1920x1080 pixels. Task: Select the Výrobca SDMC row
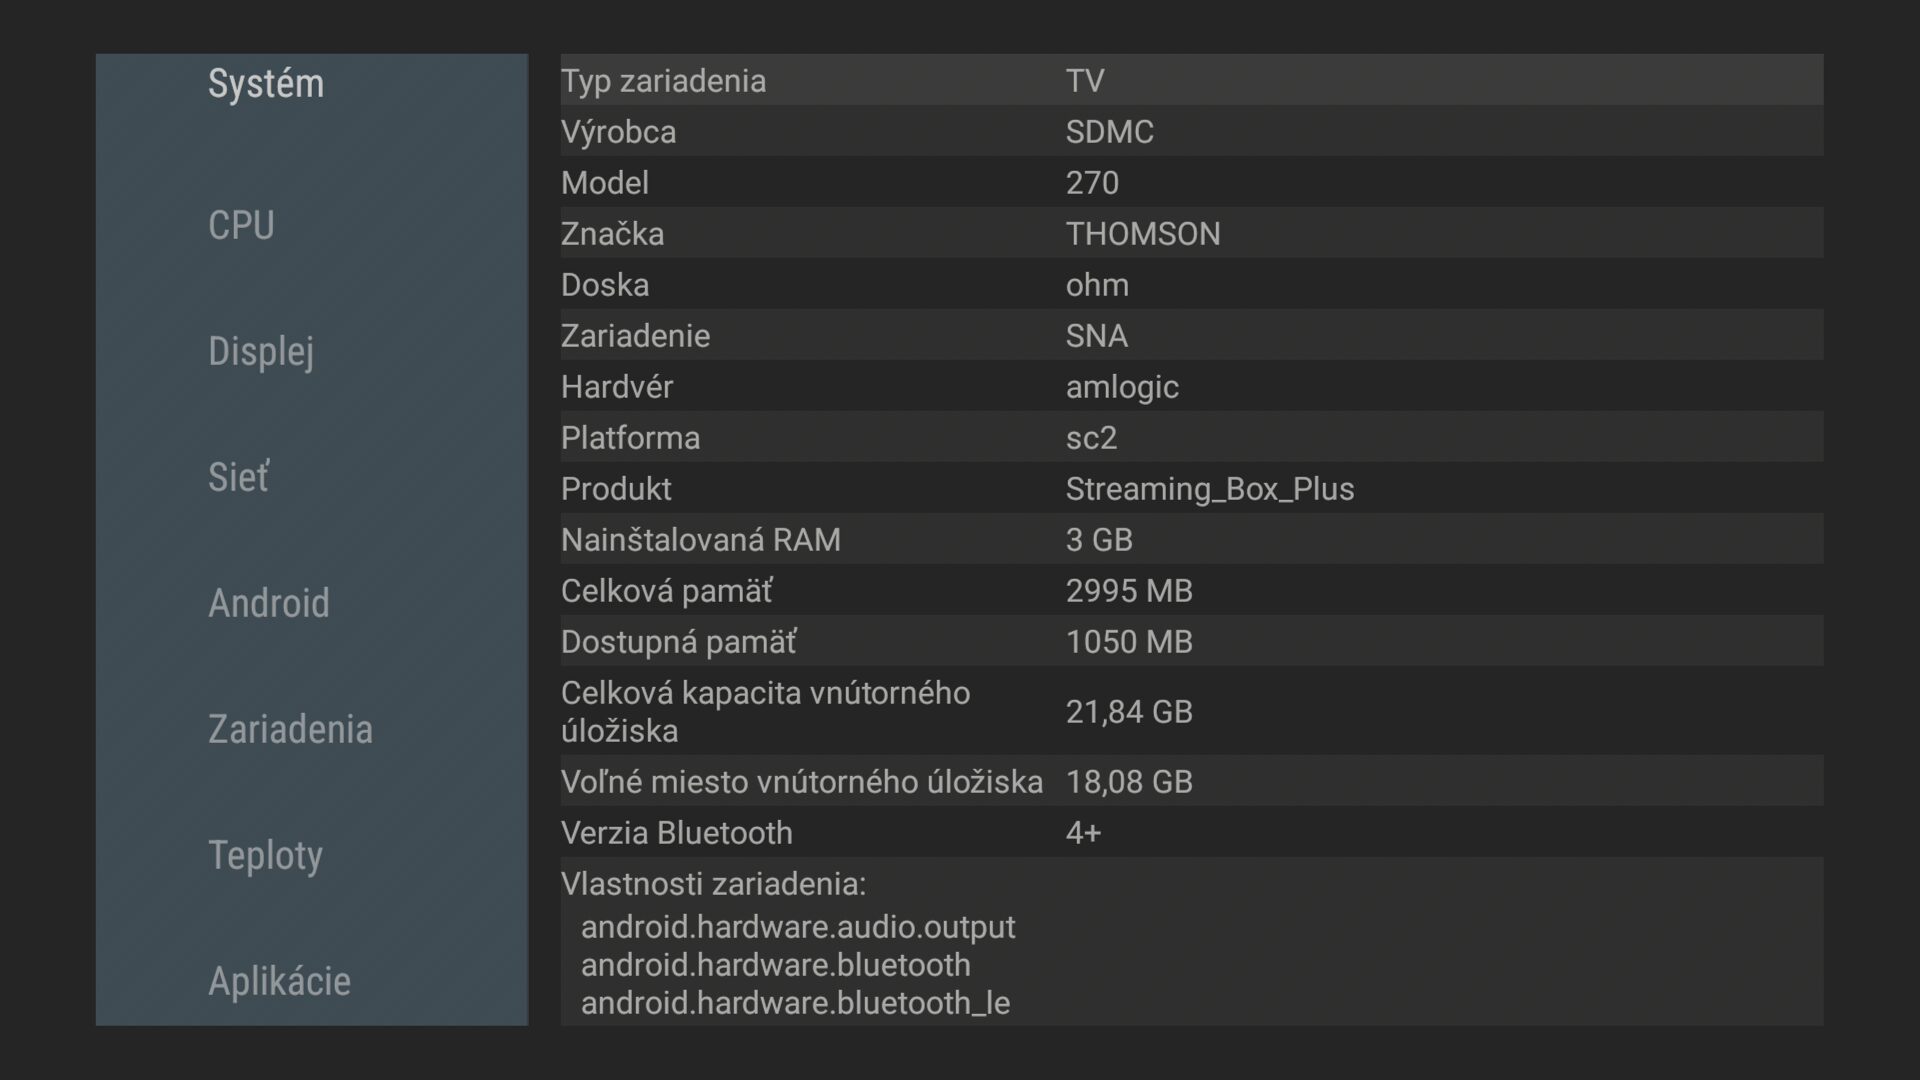pyautogui.click(x=1191, y=131)
